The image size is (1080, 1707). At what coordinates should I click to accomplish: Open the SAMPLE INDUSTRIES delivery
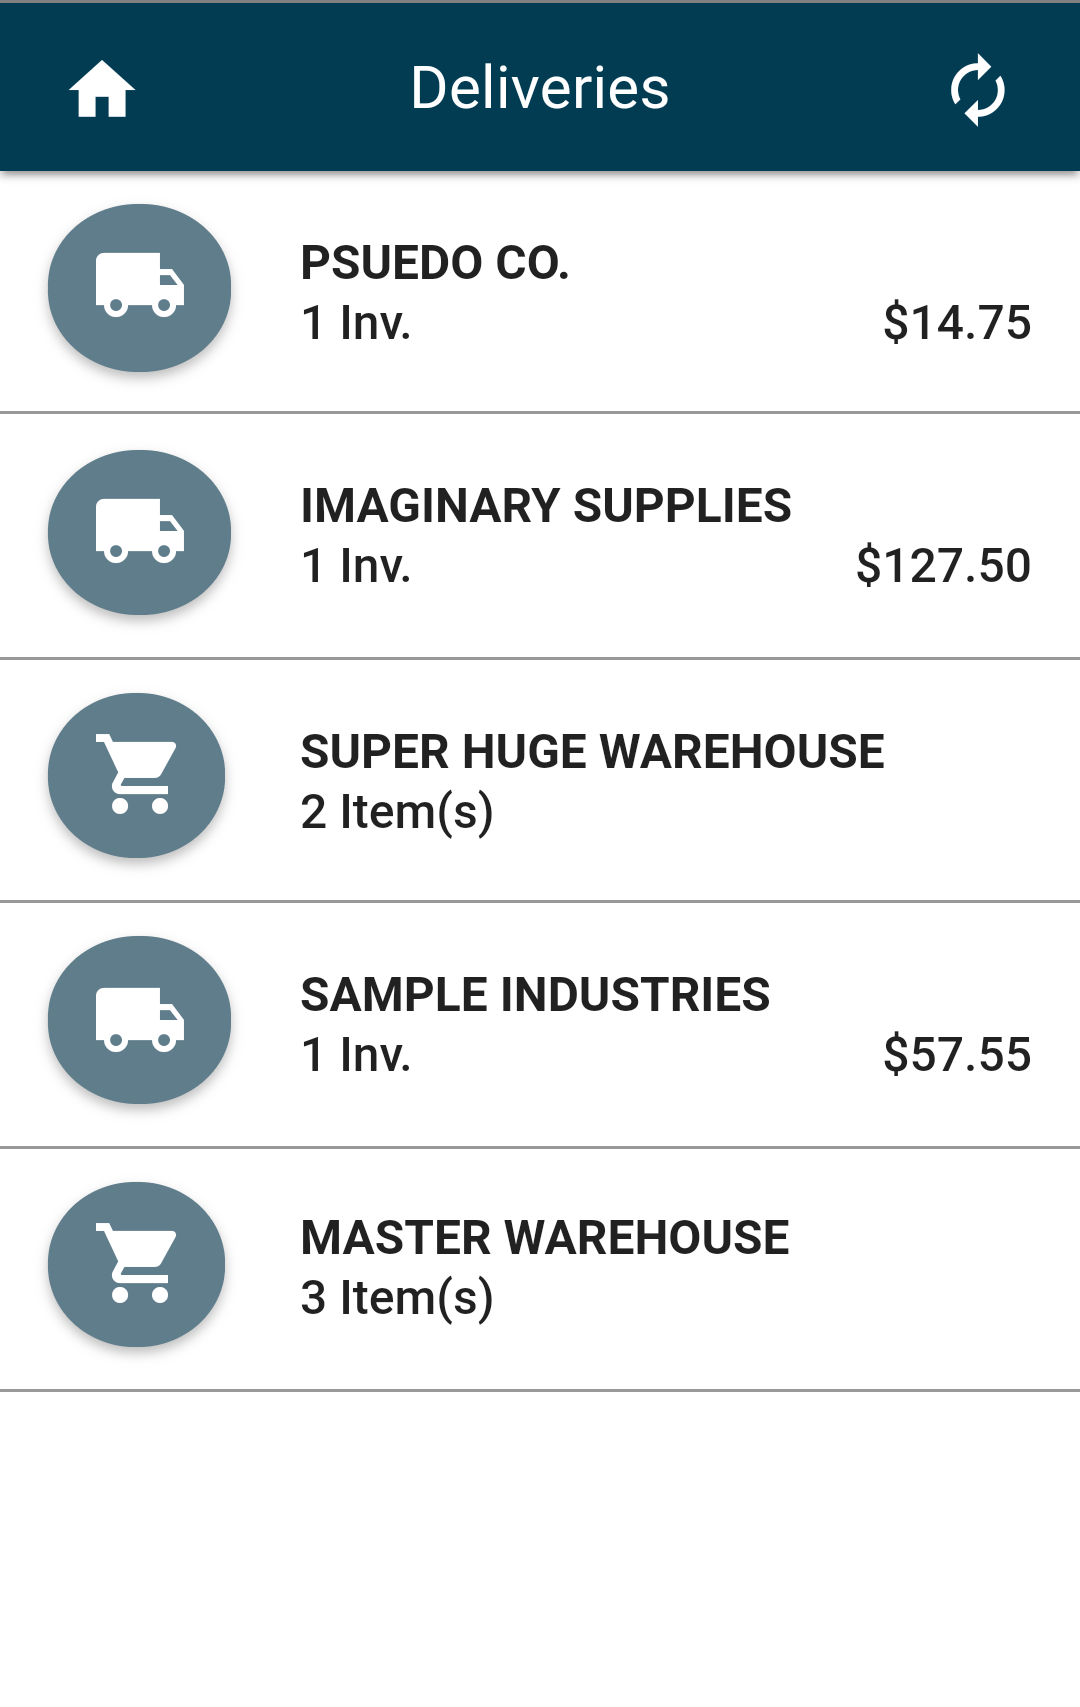[x=540, y=1024]
